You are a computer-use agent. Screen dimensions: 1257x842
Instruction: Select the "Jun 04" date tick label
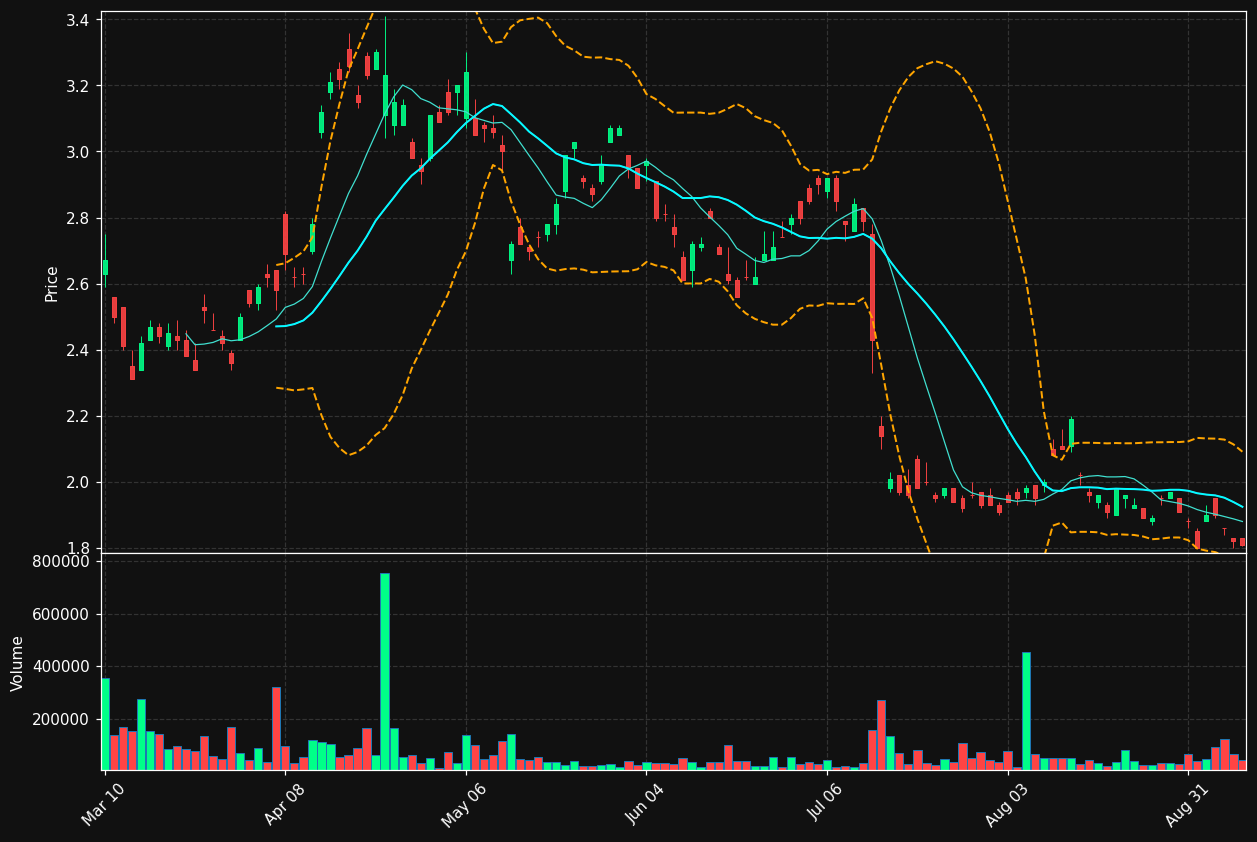click(645, 805)
